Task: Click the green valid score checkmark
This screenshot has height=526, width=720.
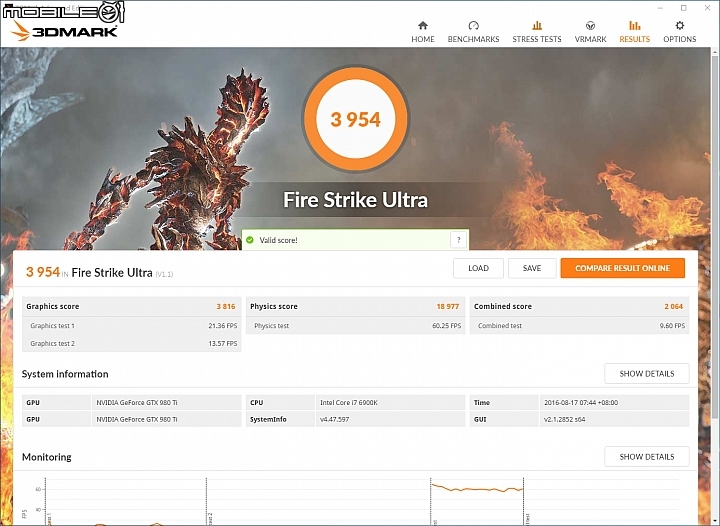Action: coord(250,240)
